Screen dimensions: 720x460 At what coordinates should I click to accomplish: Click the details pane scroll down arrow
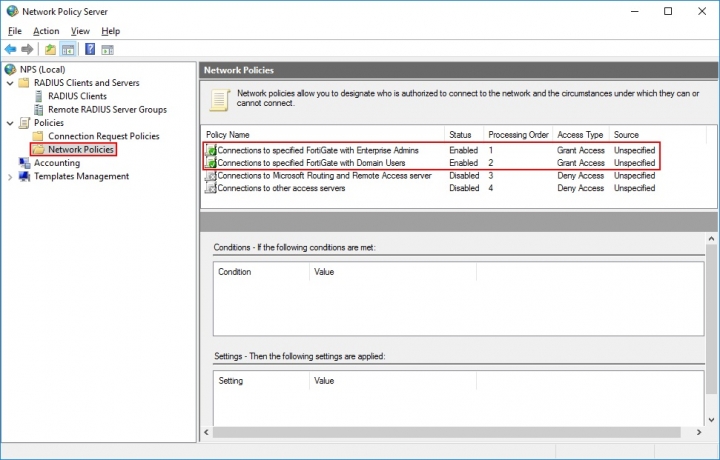click(x=711, y=420)
